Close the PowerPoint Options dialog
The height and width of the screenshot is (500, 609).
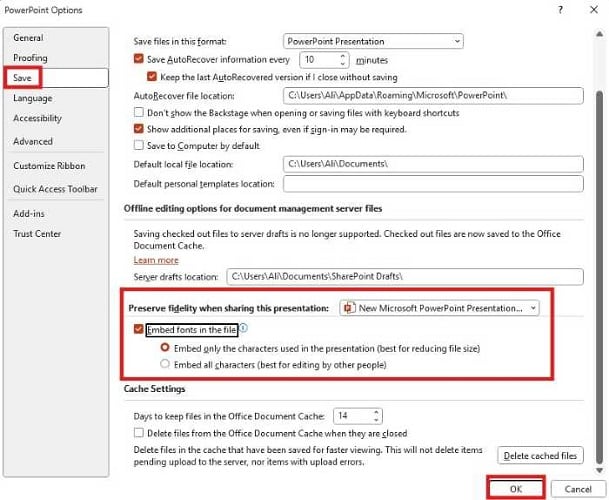tap(594, 10)
